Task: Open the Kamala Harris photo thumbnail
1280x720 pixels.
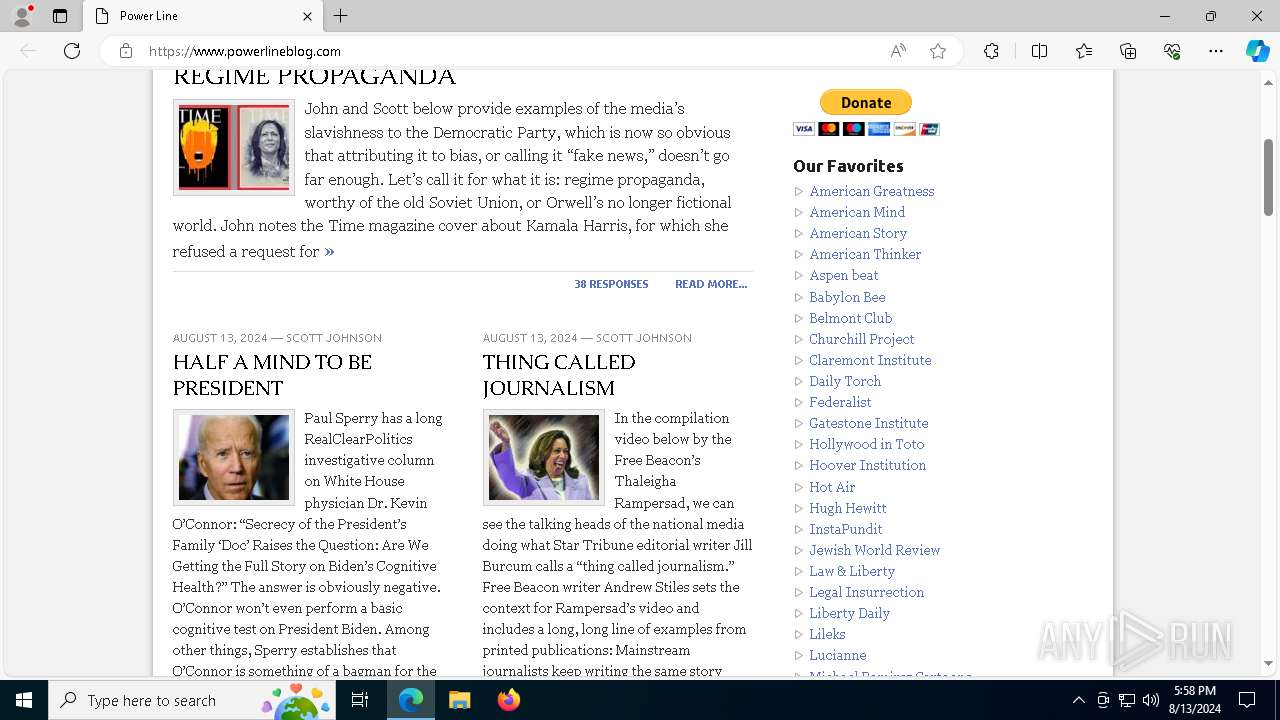Action: coord(544,457)
